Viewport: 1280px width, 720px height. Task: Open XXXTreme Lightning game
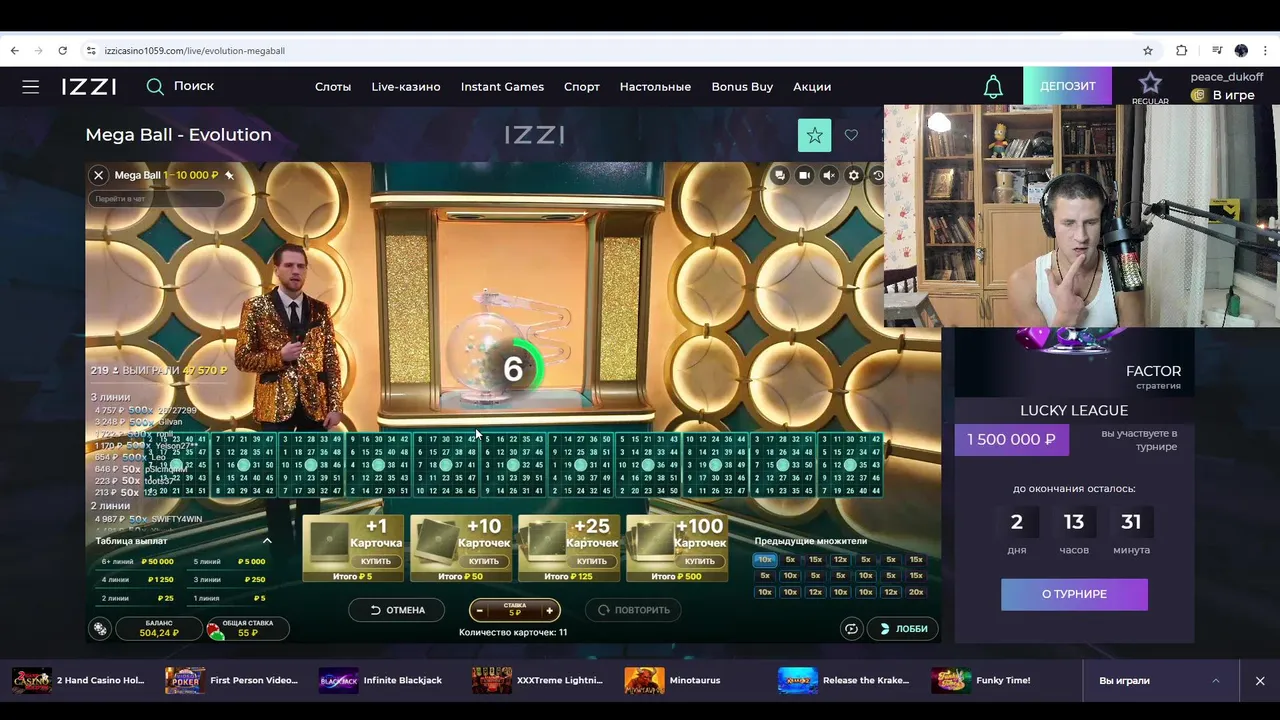538,680
